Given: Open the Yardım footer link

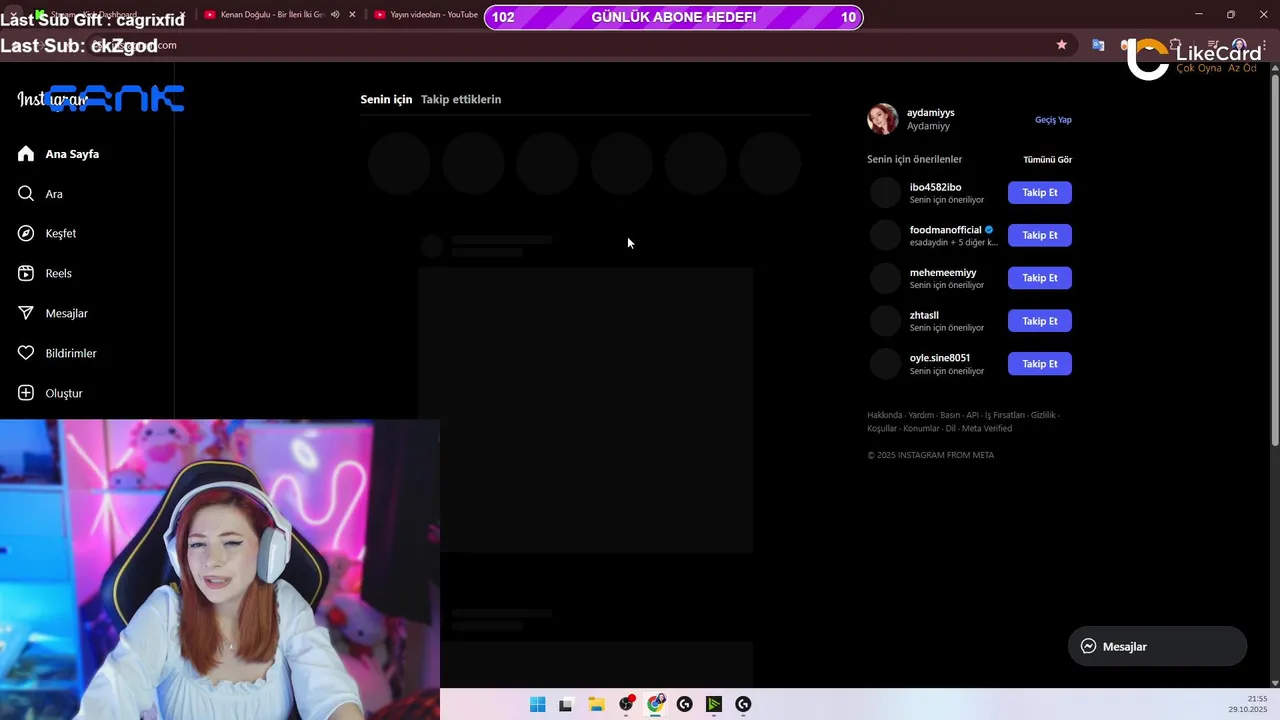Looking at the screenshot, I should pos(921,415).
